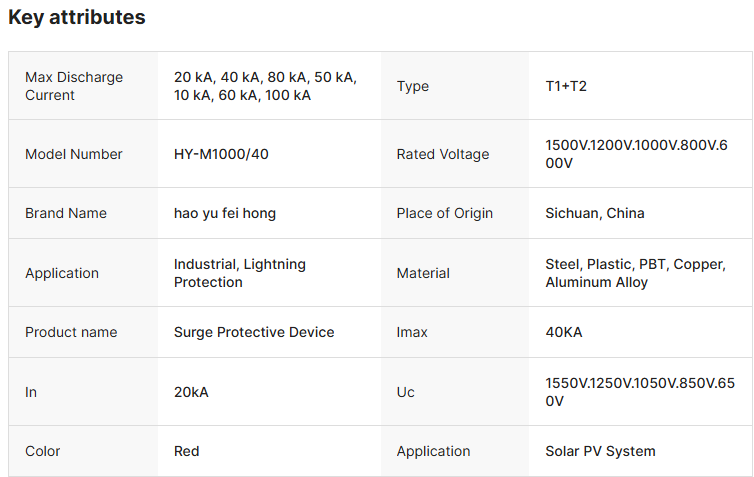This screenshot has width=754, height=477.
Task: Click the hao yu fei hong value
Action: 225,213
